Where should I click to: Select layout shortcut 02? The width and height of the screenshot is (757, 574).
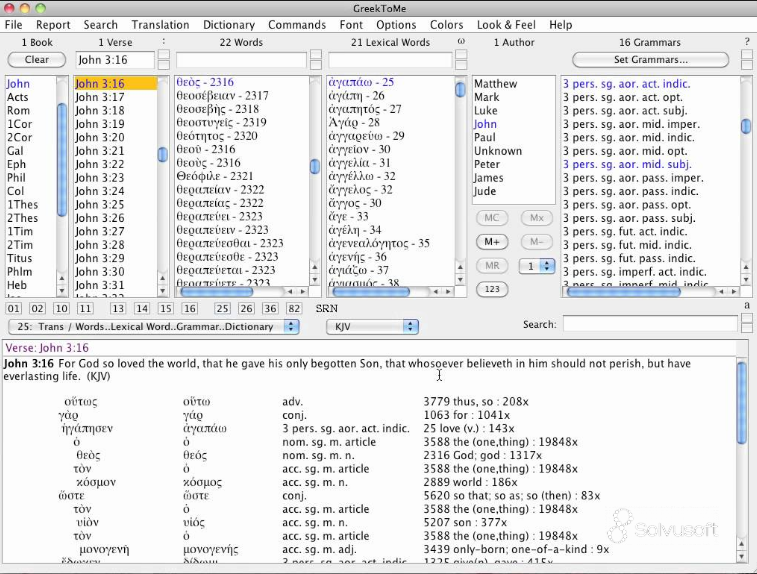(37, 308)
